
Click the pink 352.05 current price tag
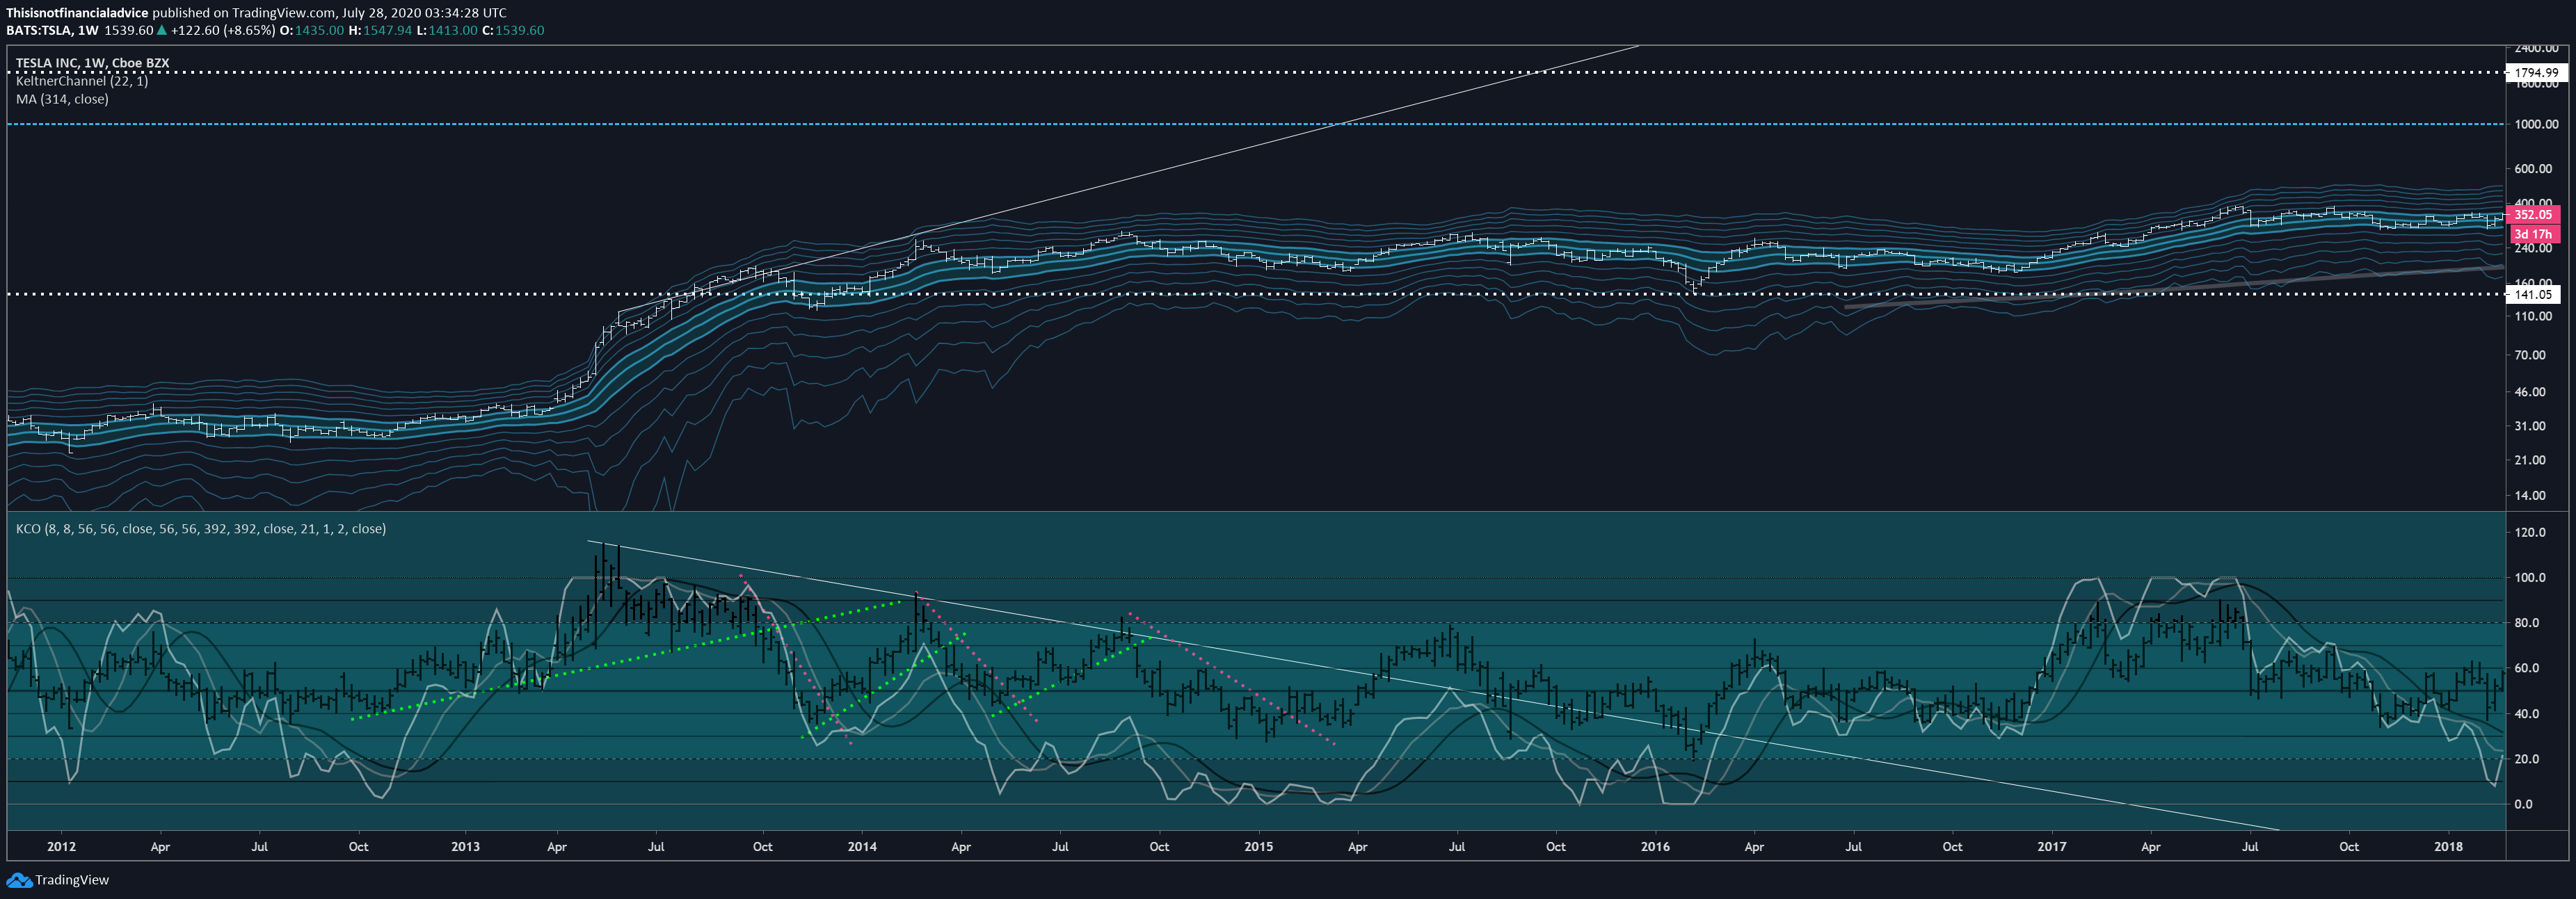coord(2533,214)
